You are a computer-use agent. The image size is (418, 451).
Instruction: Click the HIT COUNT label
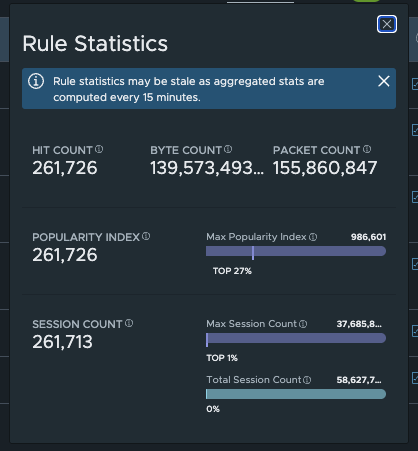(62, 150)
